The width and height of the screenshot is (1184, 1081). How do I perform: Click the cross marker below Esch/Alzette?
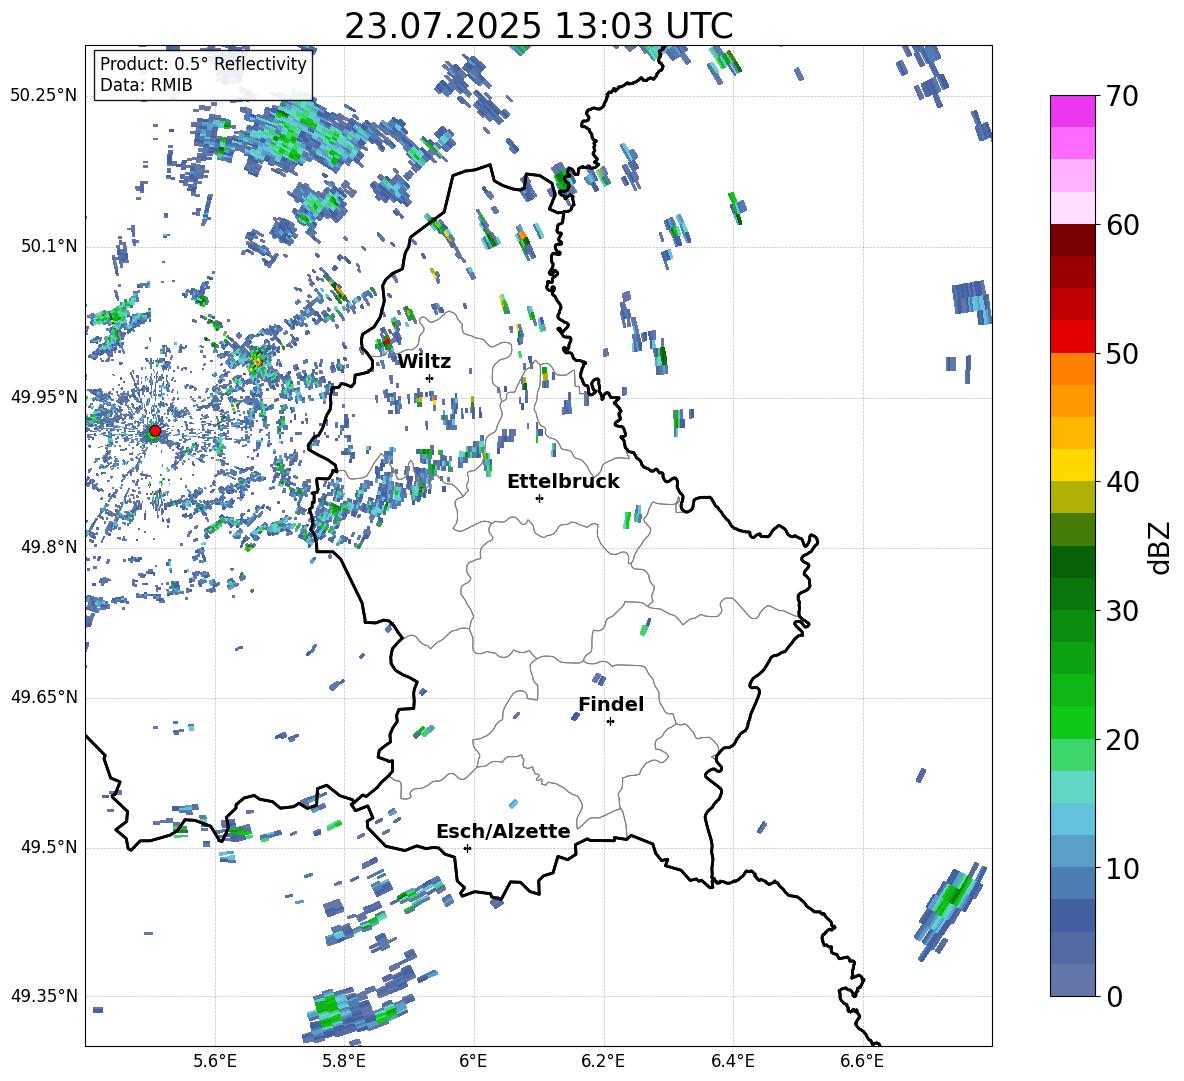467,848
